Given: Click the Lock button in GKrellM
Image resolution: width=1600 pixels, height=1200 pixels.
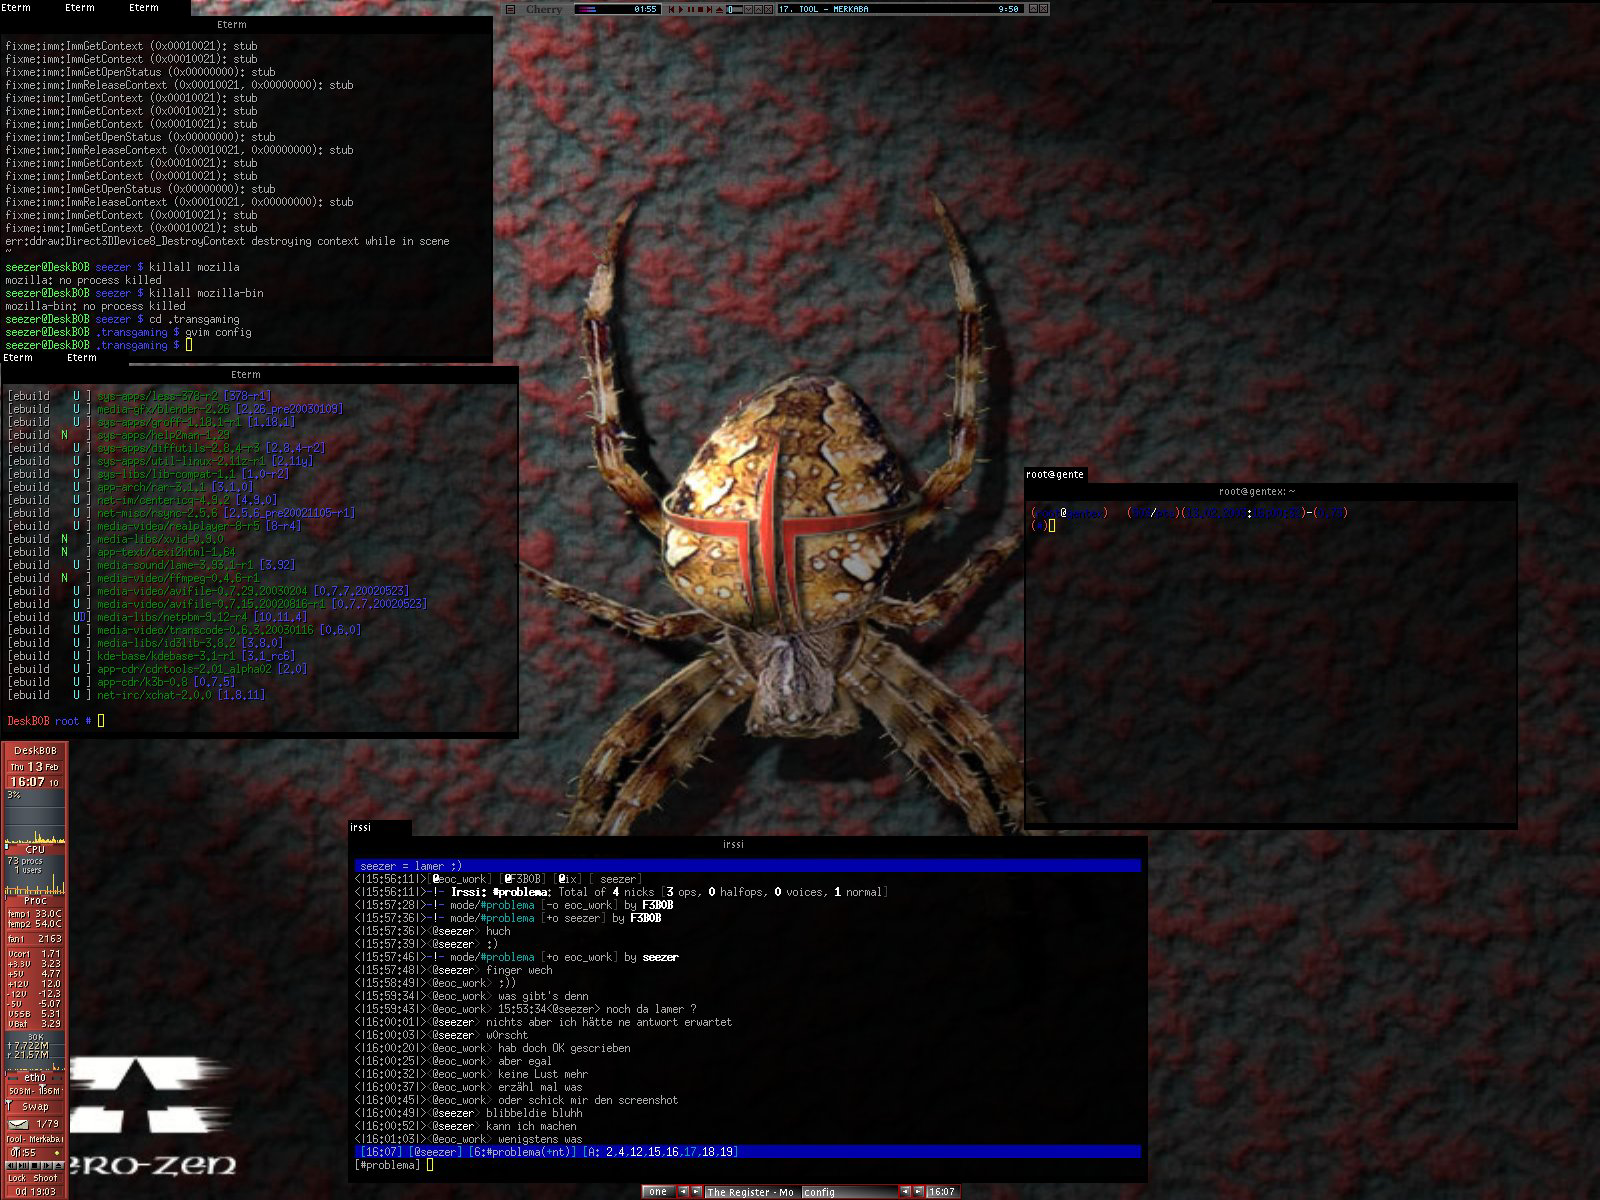Looking at the screenshot, I should coord(17,1178).
